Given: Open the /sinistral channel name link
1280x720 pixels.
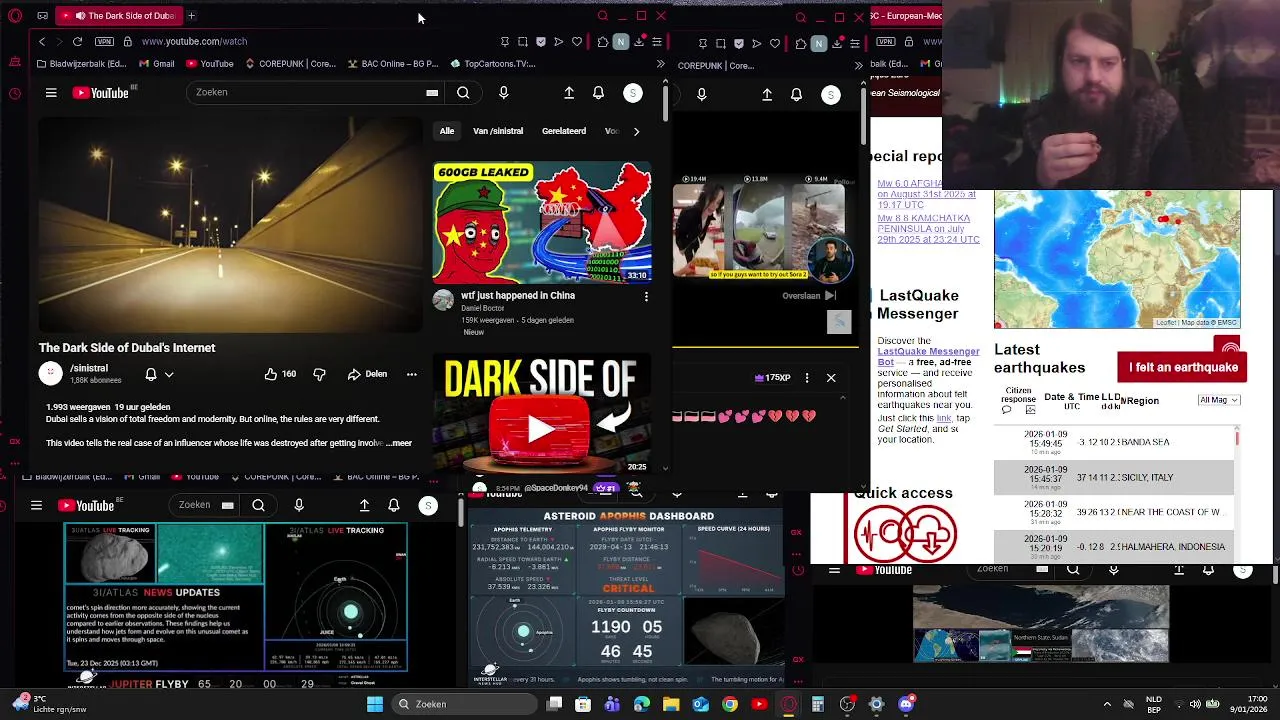Looking at the screenshot, I should 89,369.
